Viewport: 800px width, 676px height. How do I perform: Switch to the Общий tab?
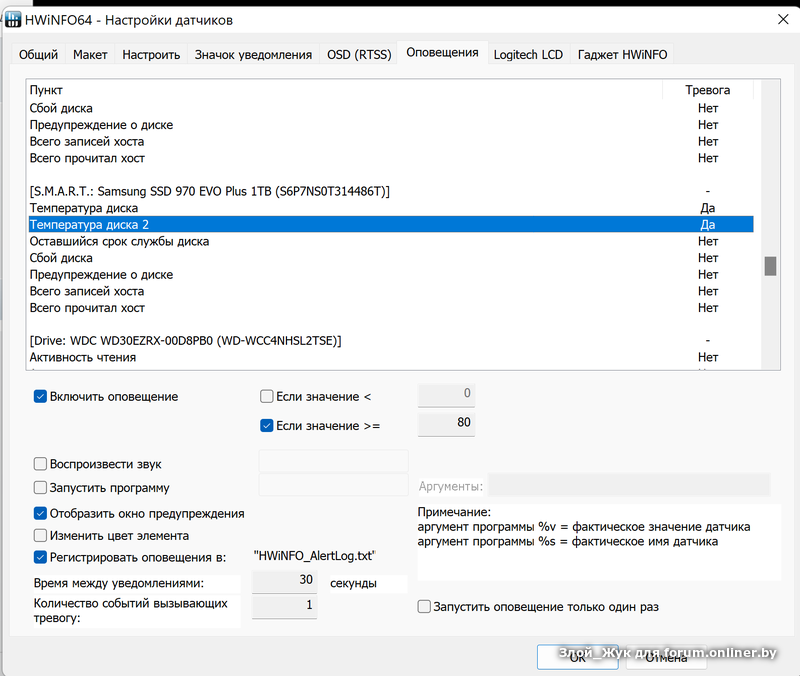point(38,55)
